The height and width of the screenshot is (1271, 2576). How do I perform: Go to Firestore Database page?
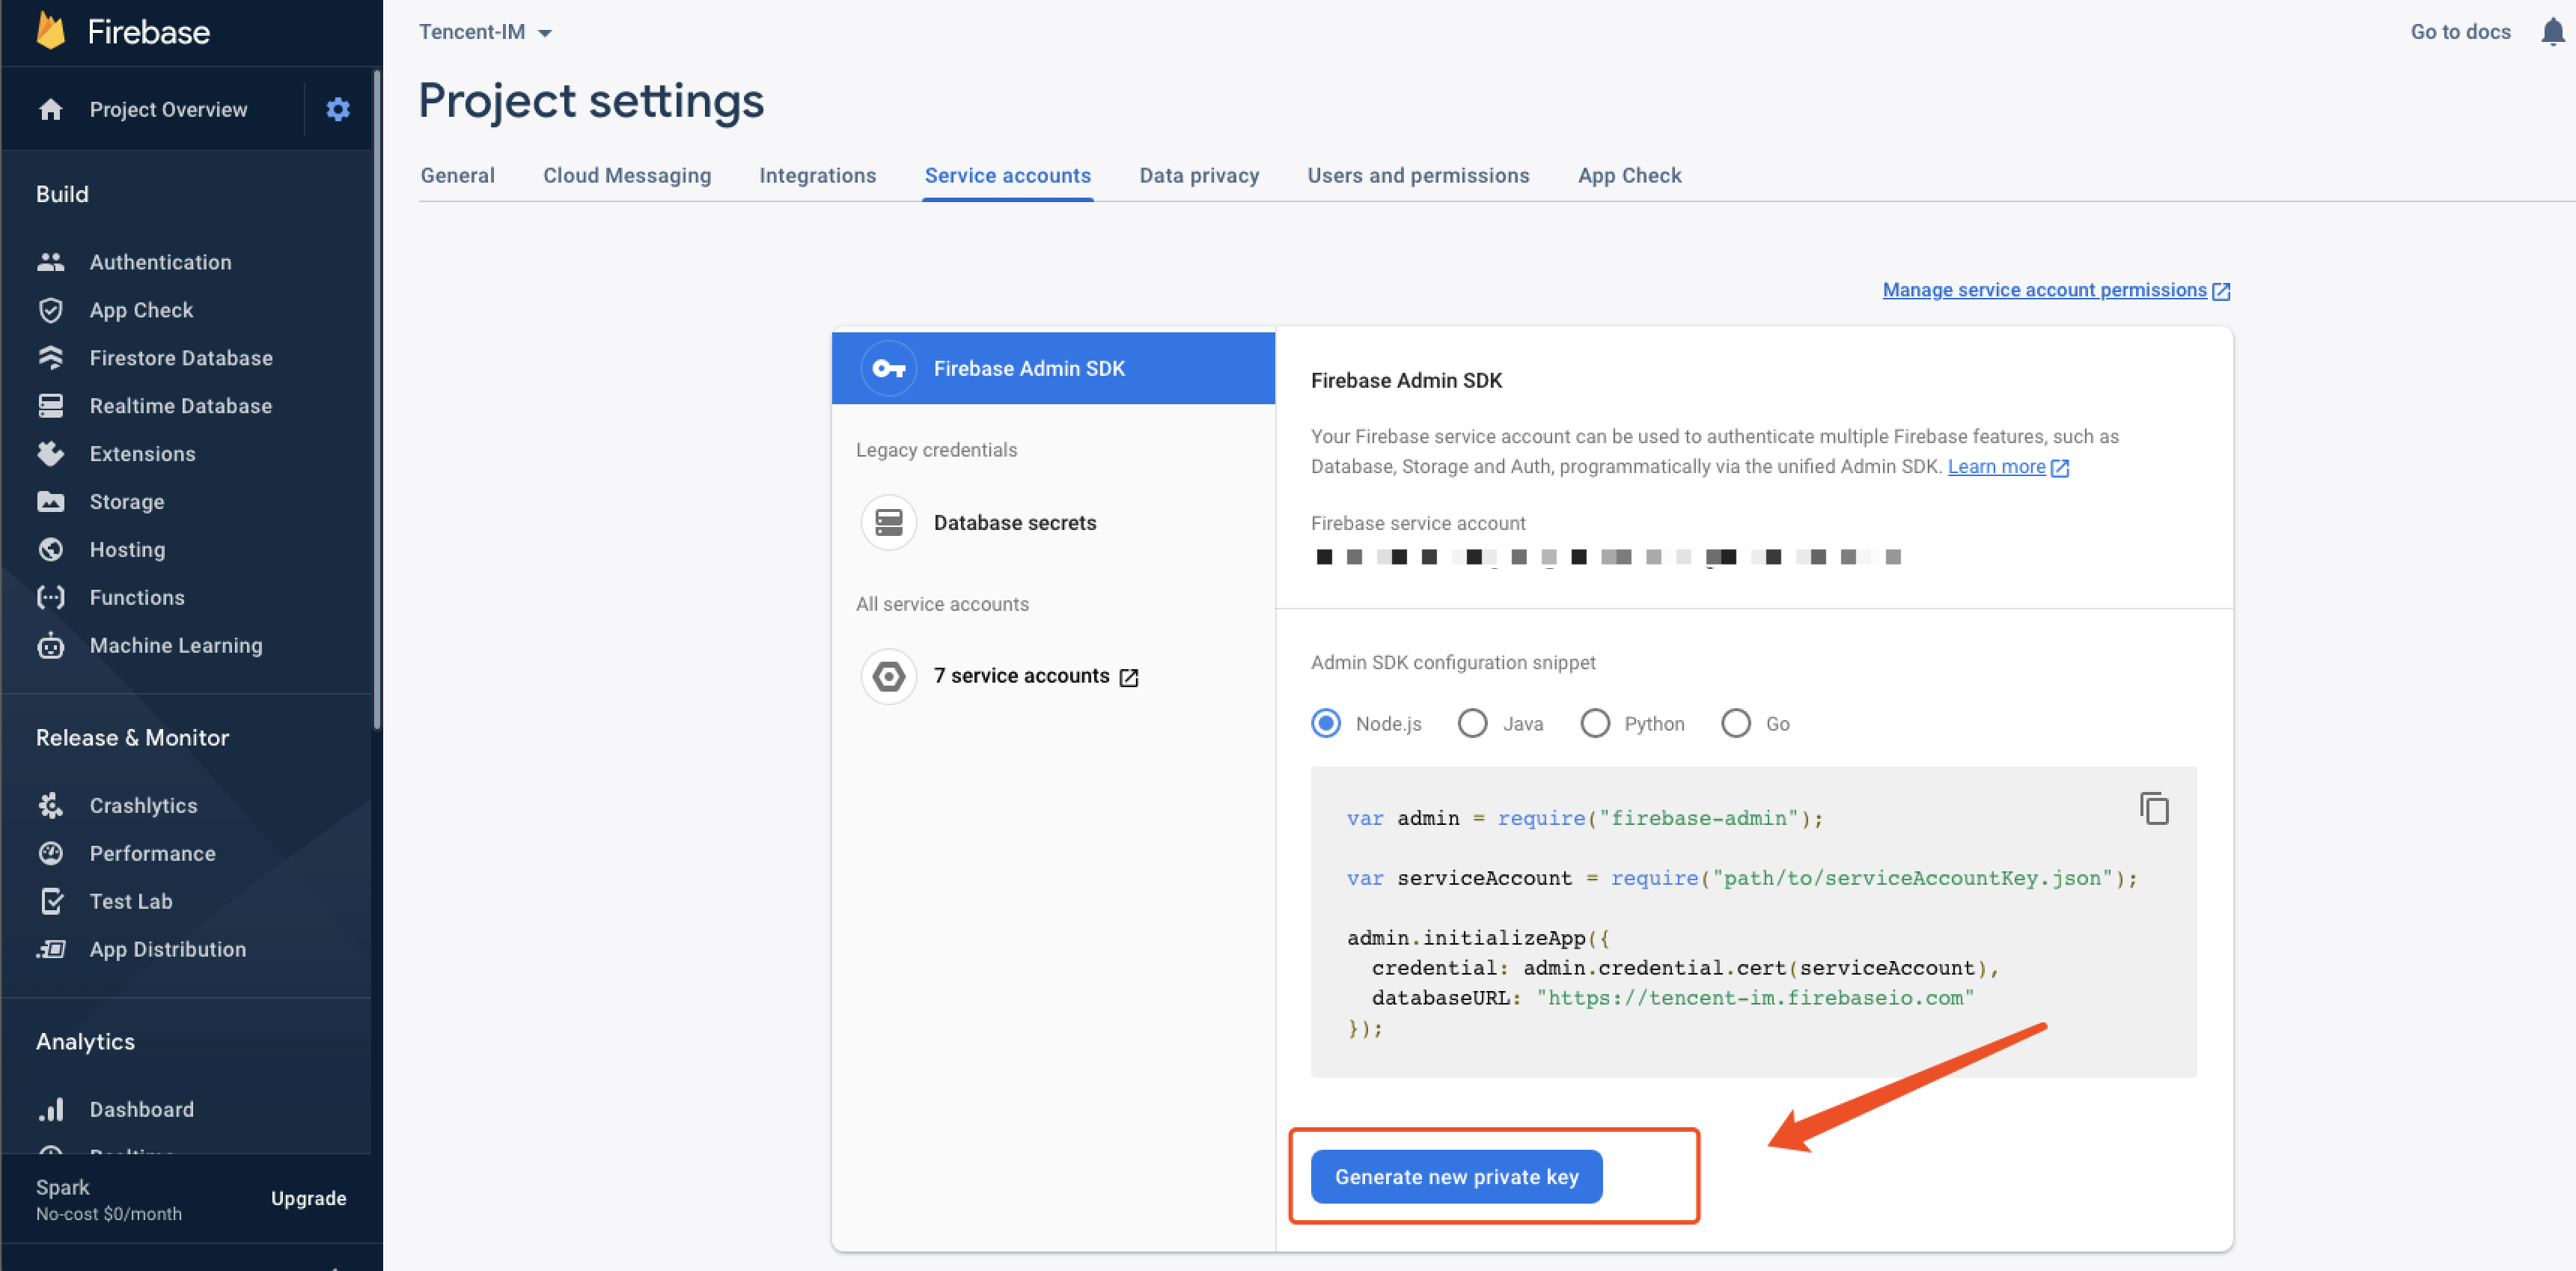(181, 358)
